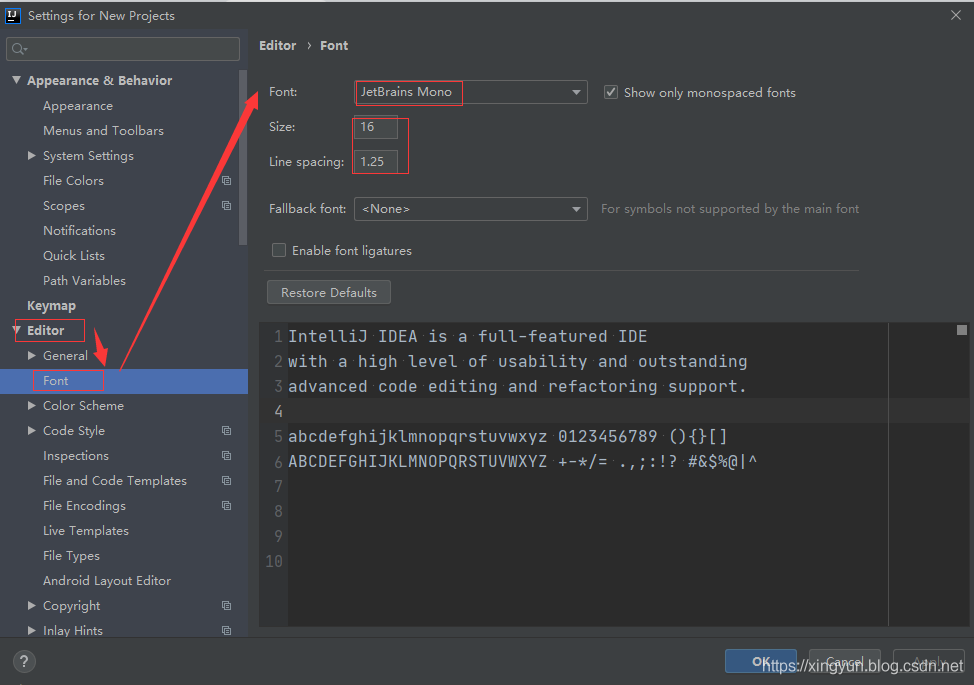Click the project-level icon beside Inspections
974x685 pixels.
click(x=226, y=456)
